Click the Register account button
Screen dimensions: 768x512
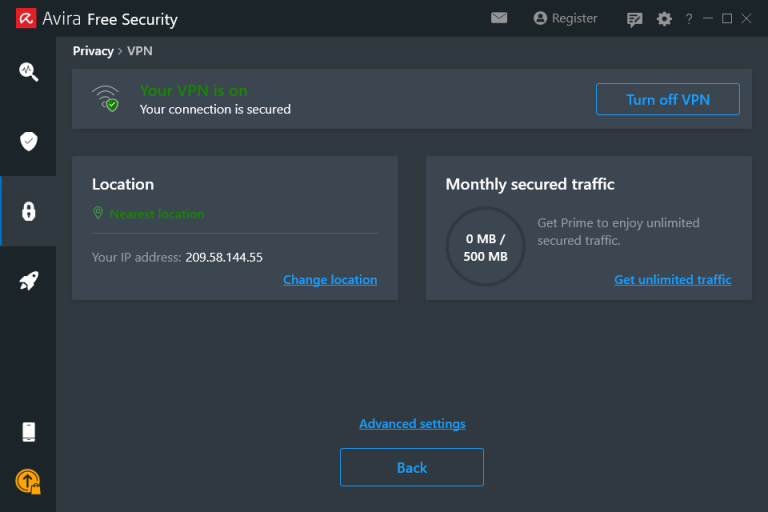pyautogui.click(x=566, y=19)
